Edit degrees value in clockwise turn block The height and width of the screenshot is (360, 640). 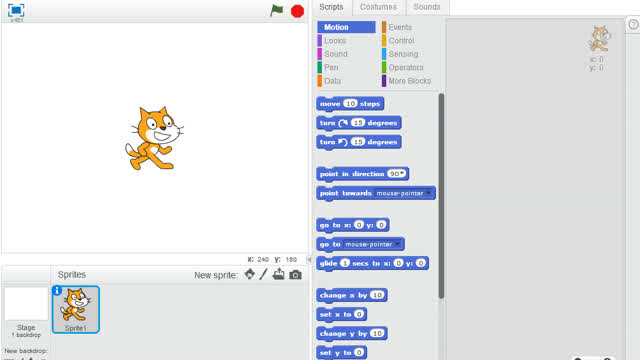pos(358,123)
